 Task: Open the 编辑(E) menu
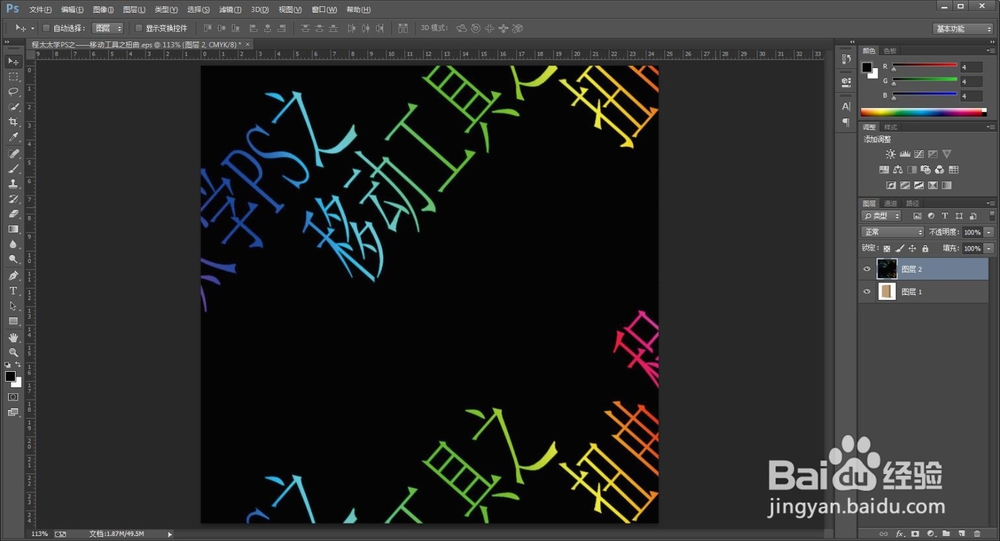[72, 10]
